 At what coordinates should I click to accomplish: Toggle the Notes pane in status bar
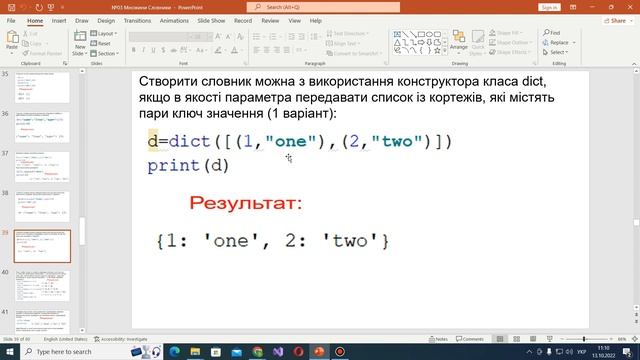438,339
